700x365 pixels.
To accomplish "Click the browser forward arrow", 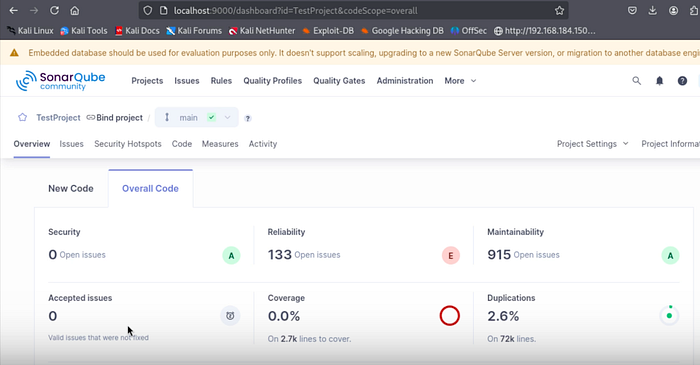I will (x=34, y=10).
